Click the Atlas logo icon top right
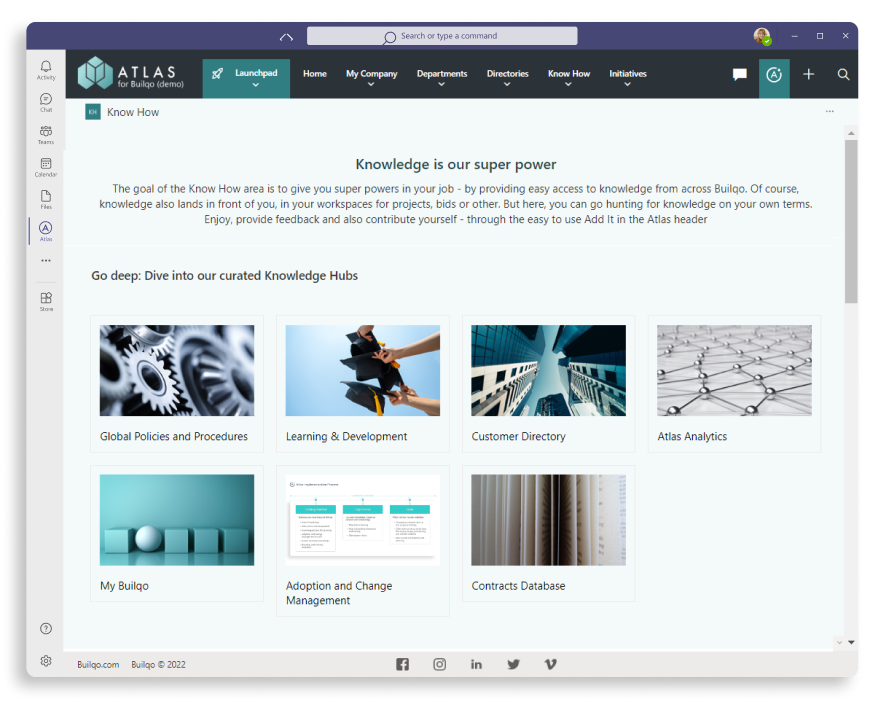Screen dimensions: 880x702 point(774,74)
